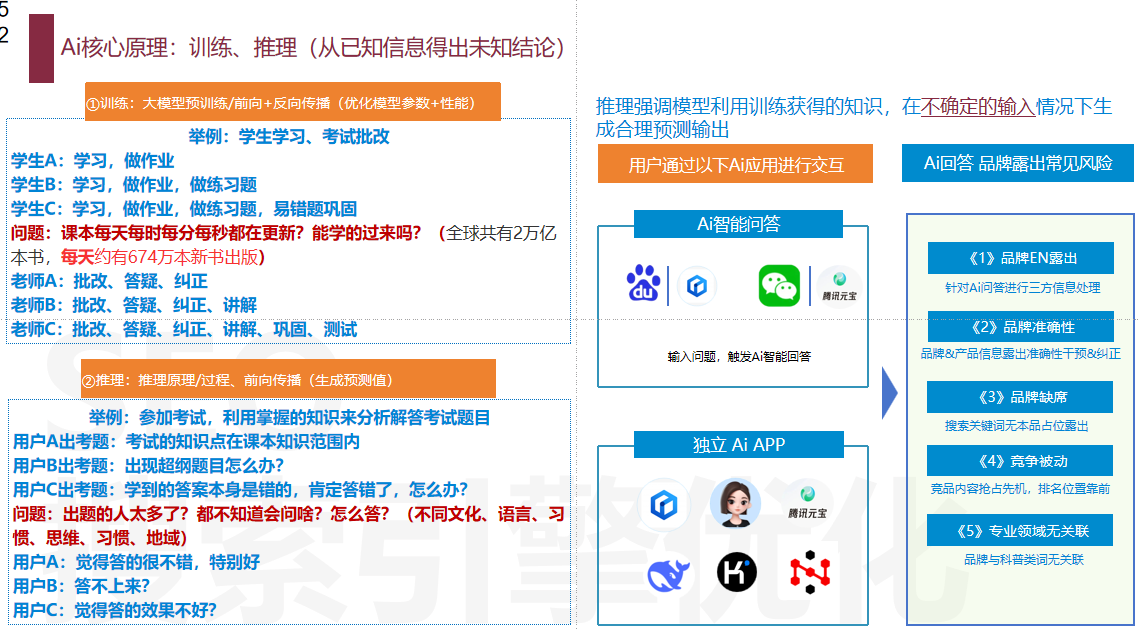This screenshot has height=630, width=1140.
Task: Click the red and black node-shaped app icon
Action: coord(810,572)
